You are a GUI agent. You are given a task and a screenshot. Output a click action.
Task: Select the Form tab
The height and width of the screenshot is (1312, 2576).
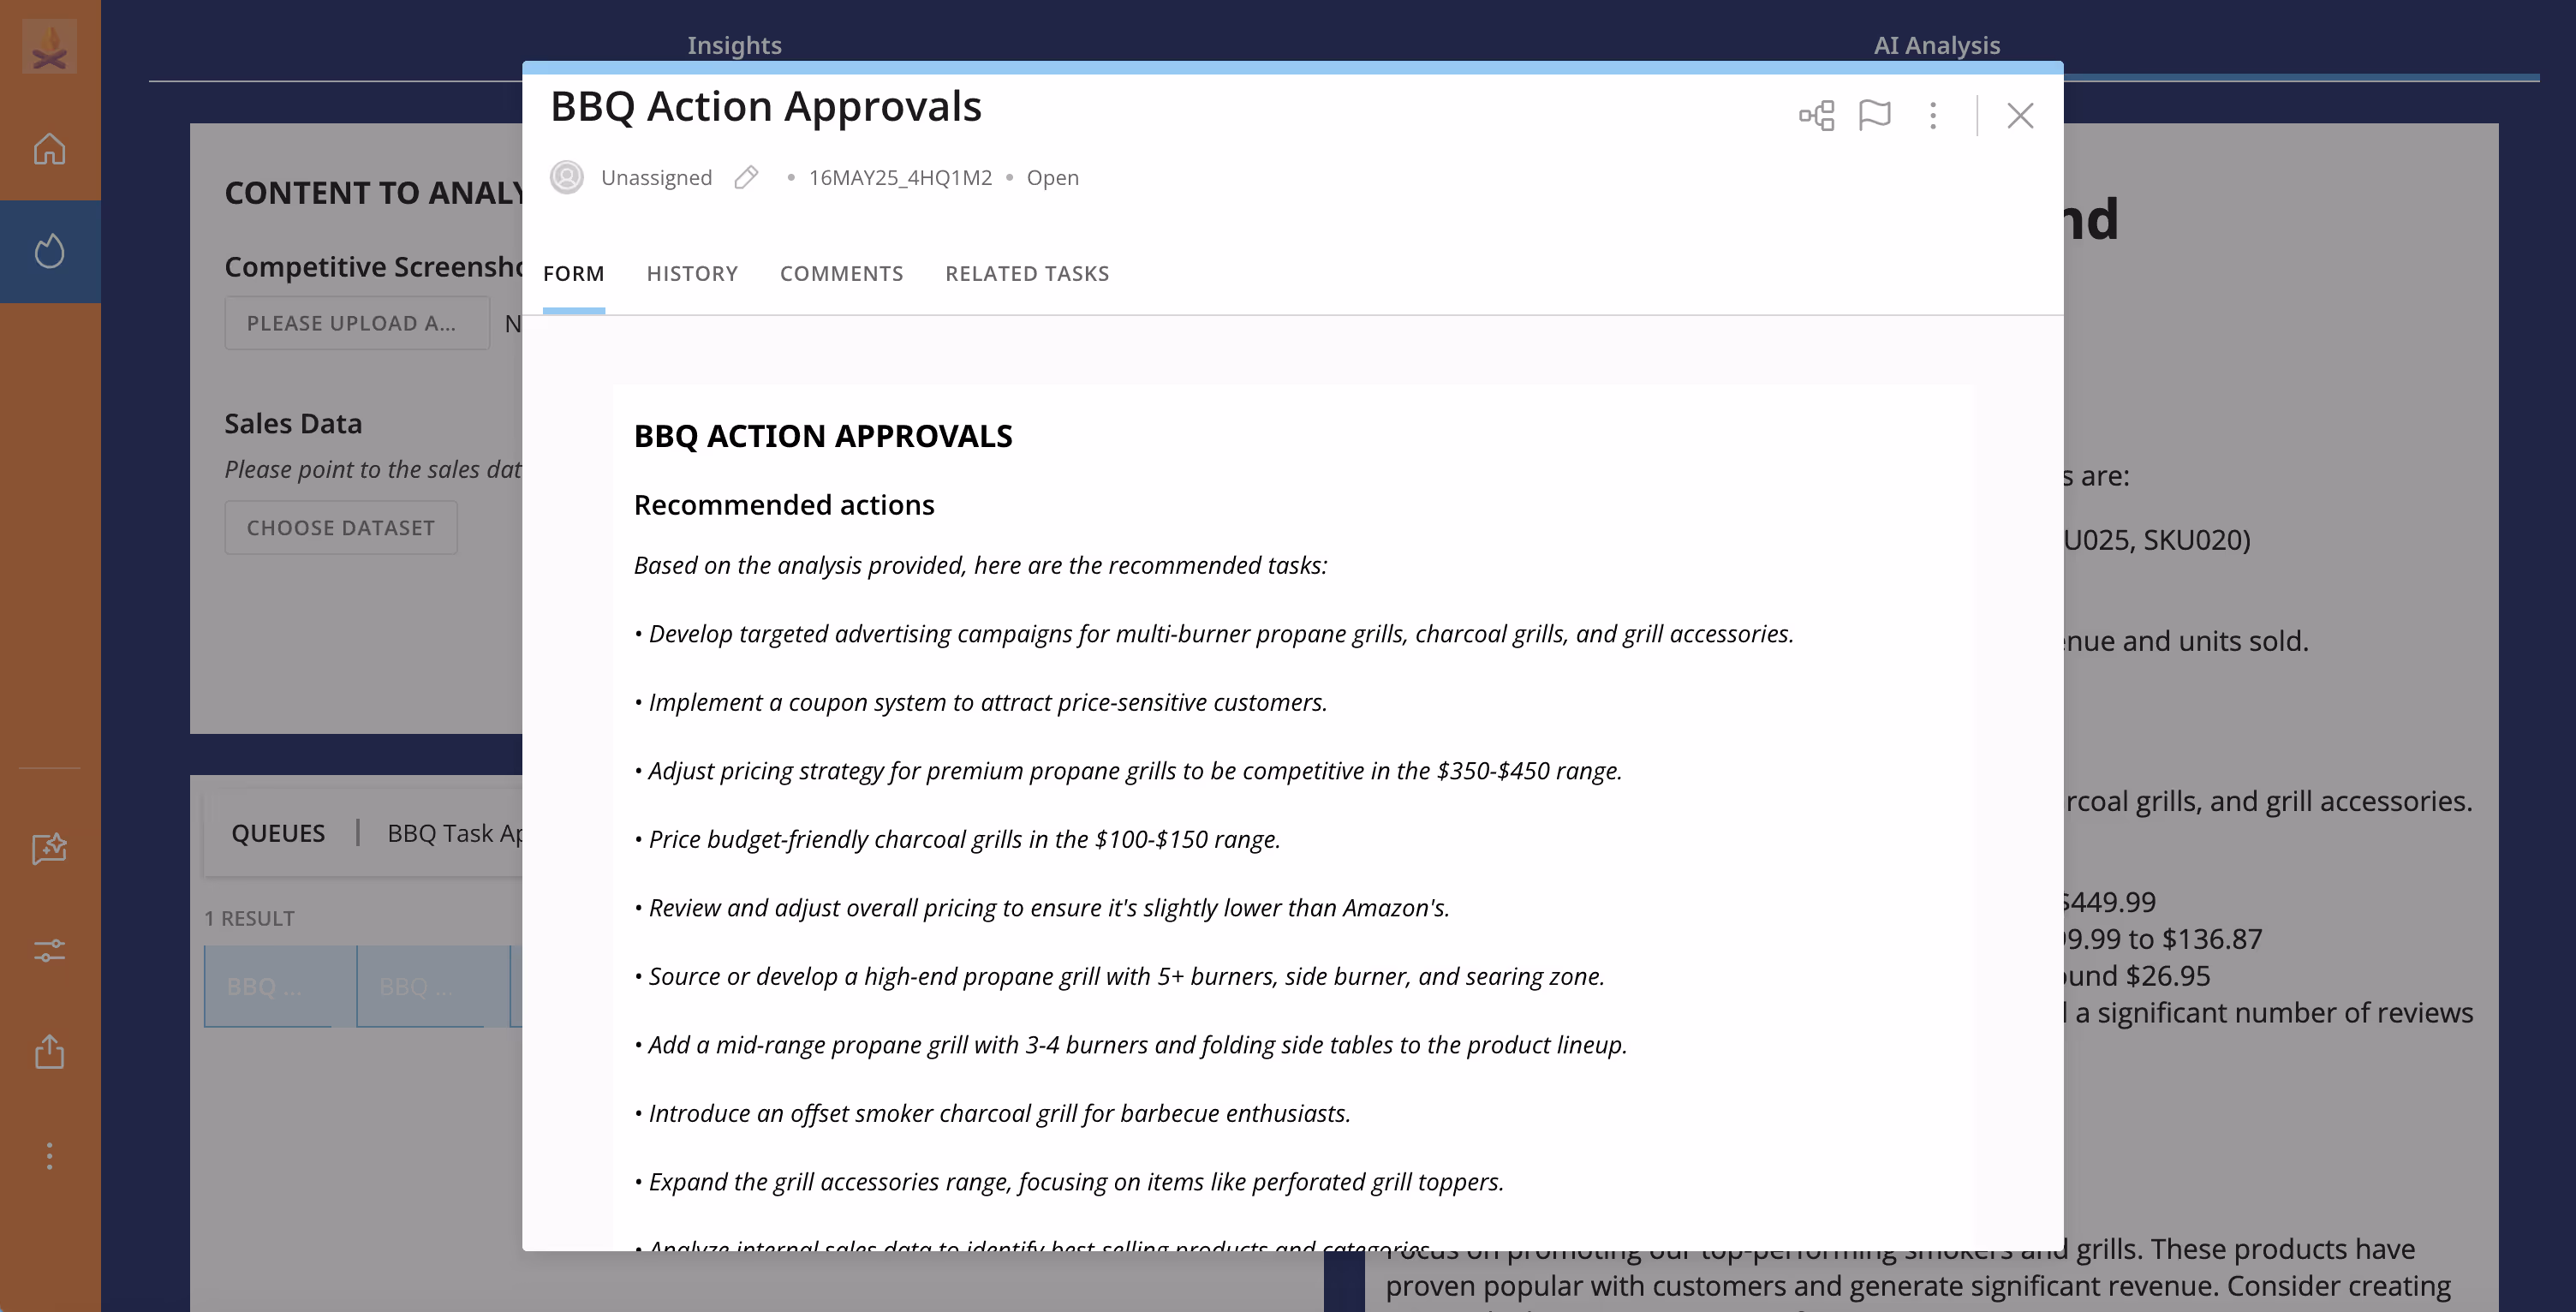[x=573, y=273]
